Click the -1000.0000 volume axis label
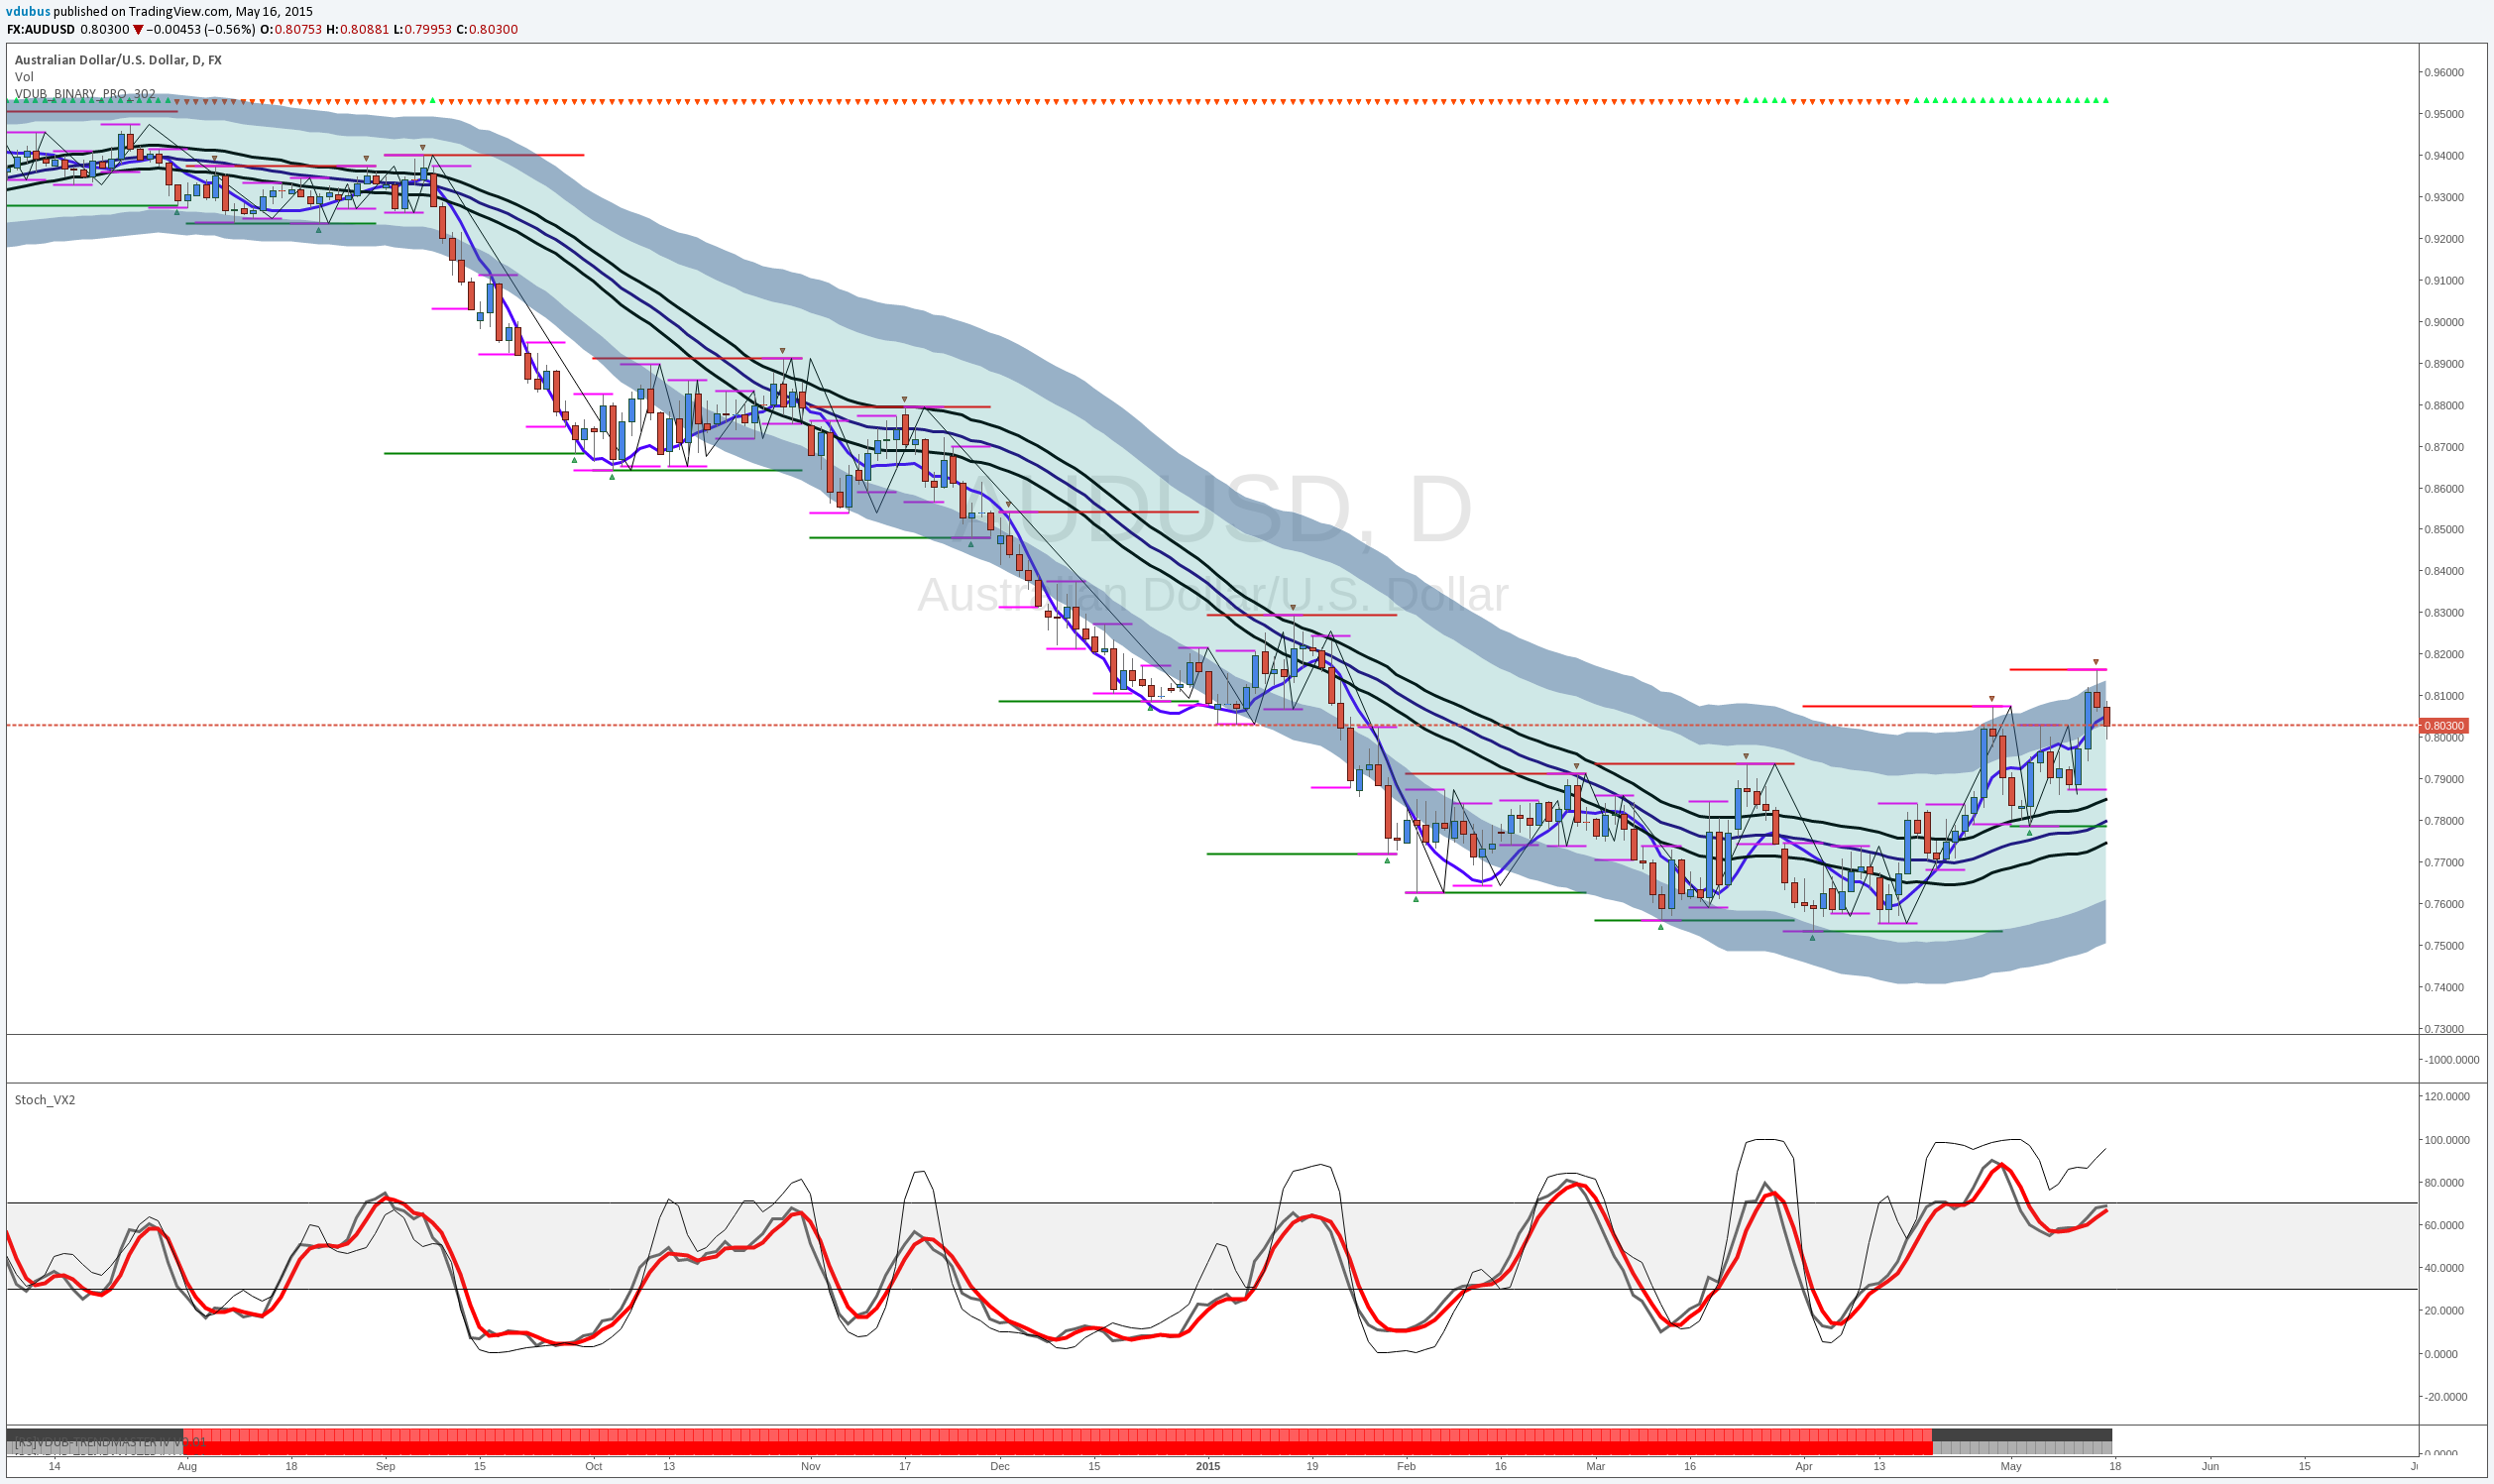The width and height of the screenshot is (2494, 1484). 2451,1060
